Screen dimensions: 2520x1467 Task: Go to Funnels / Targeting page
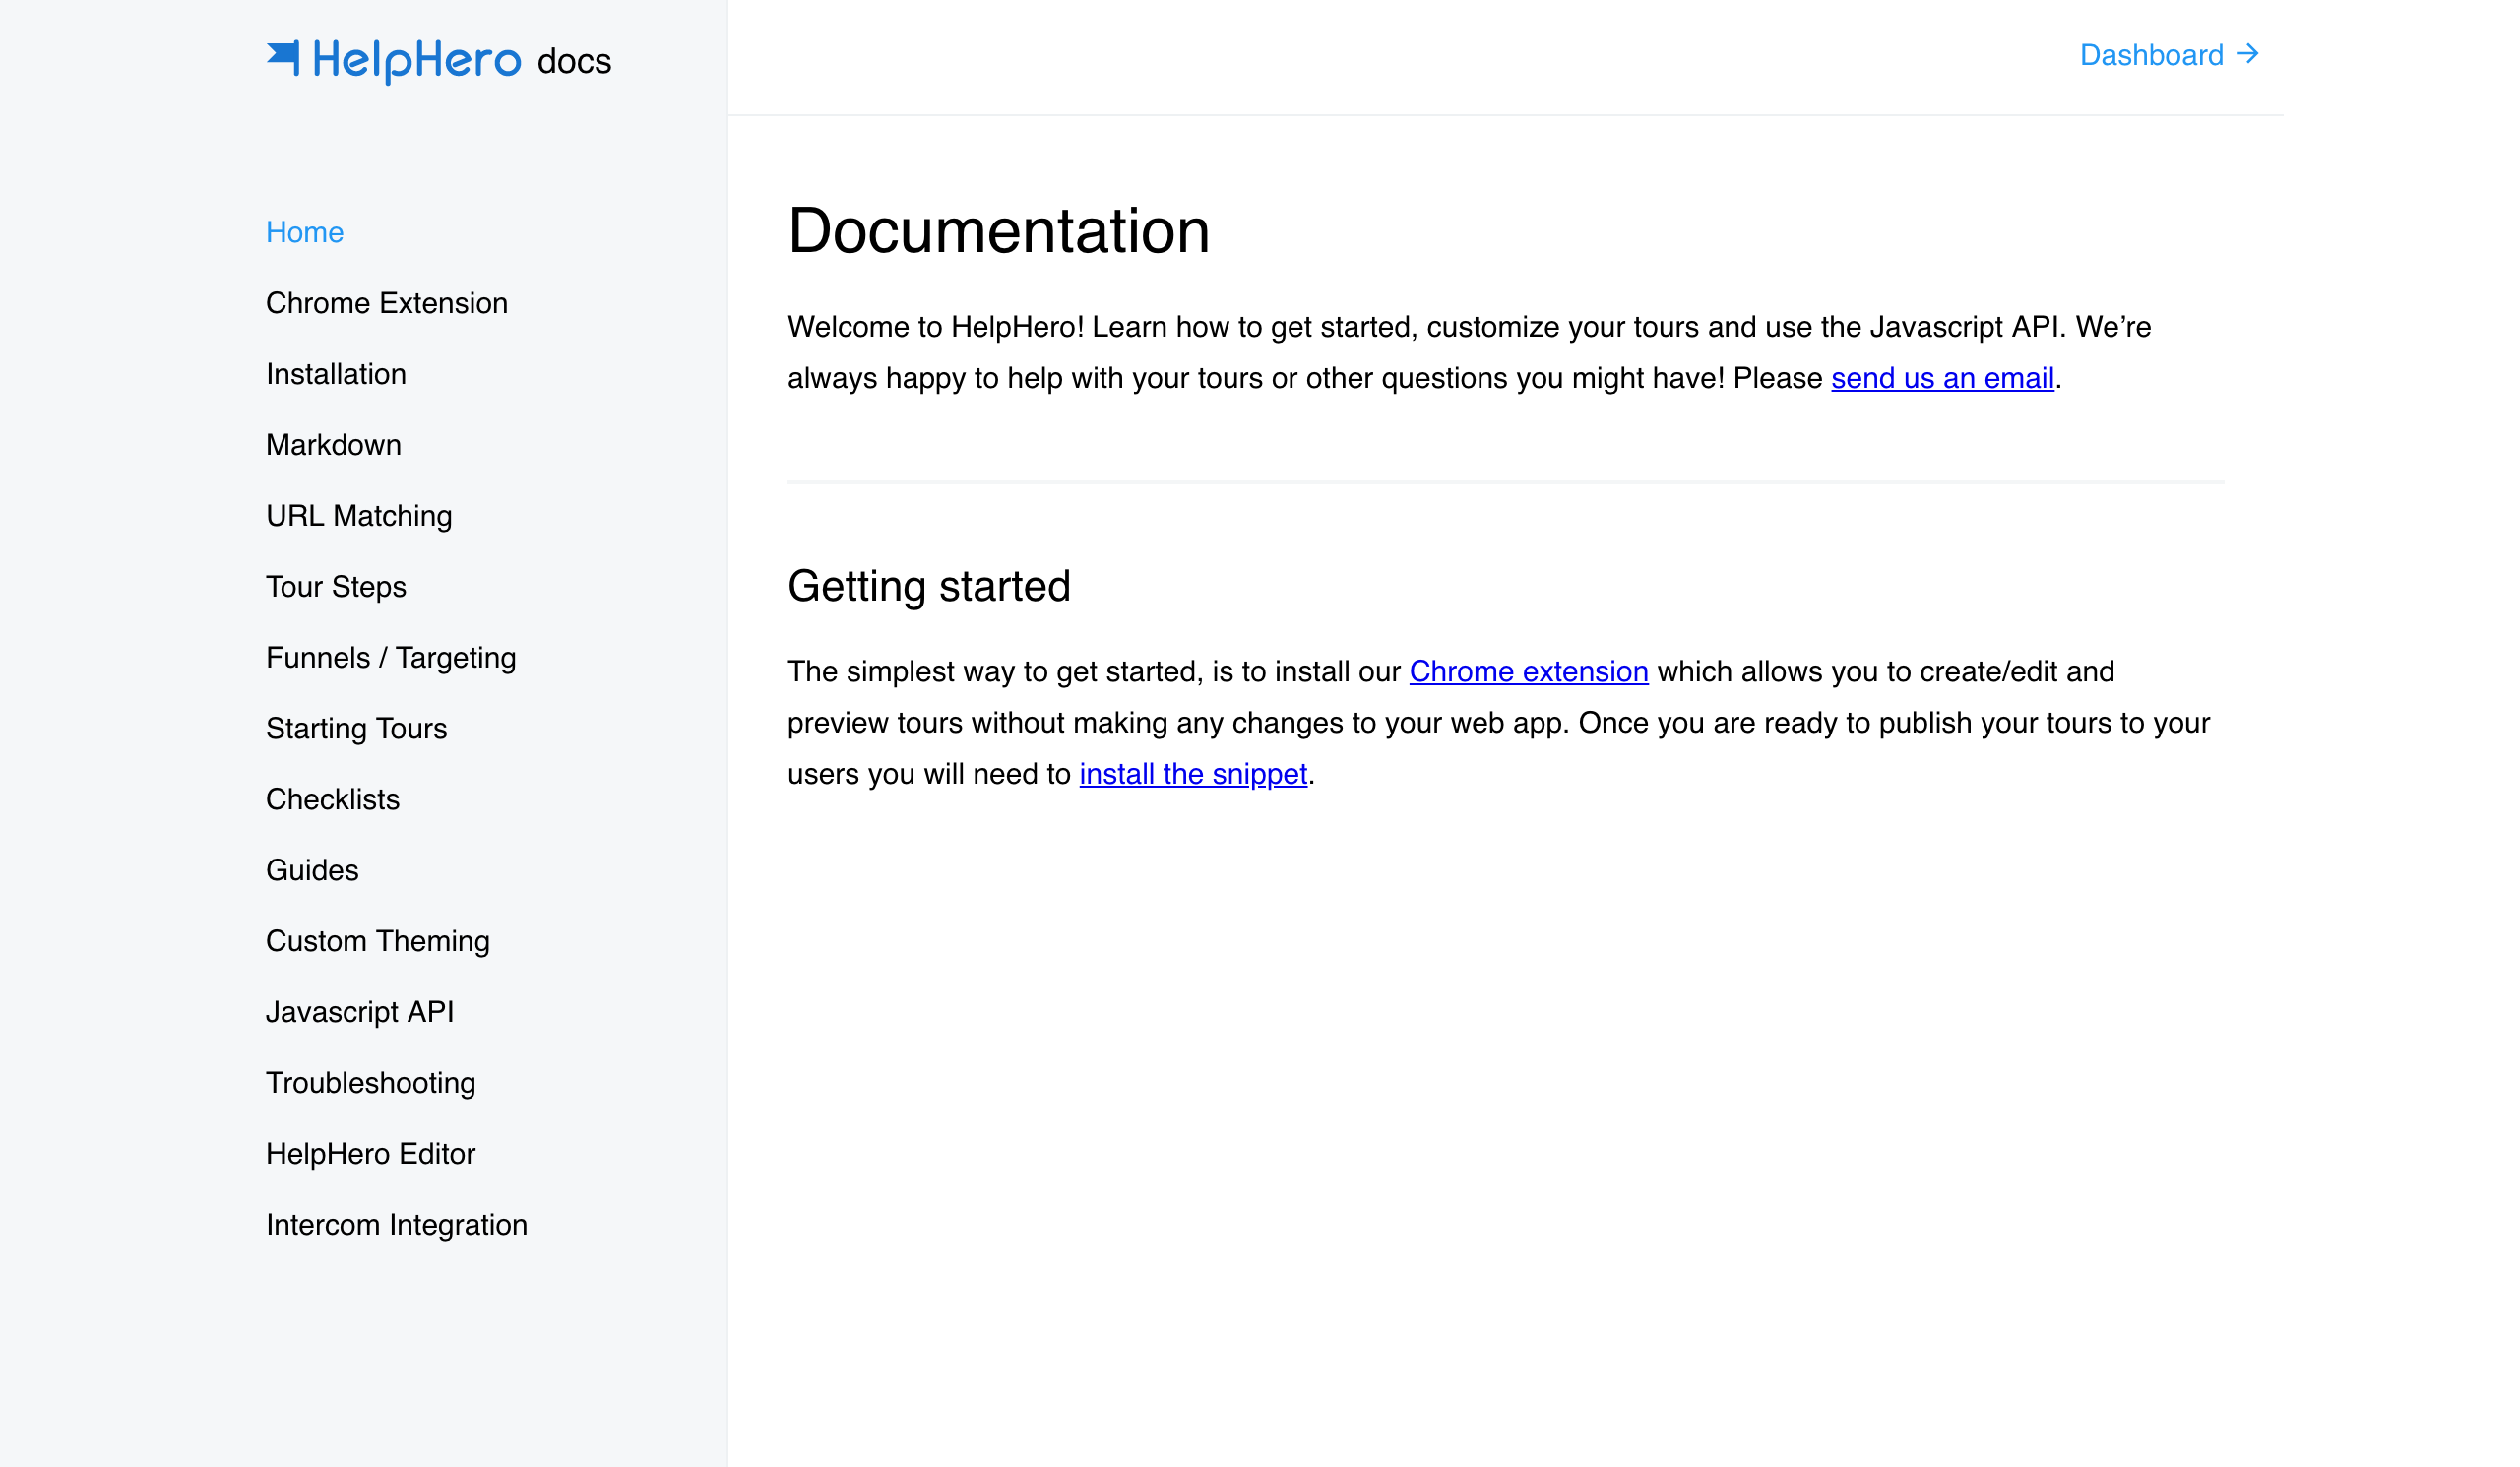tap(391, 658)
